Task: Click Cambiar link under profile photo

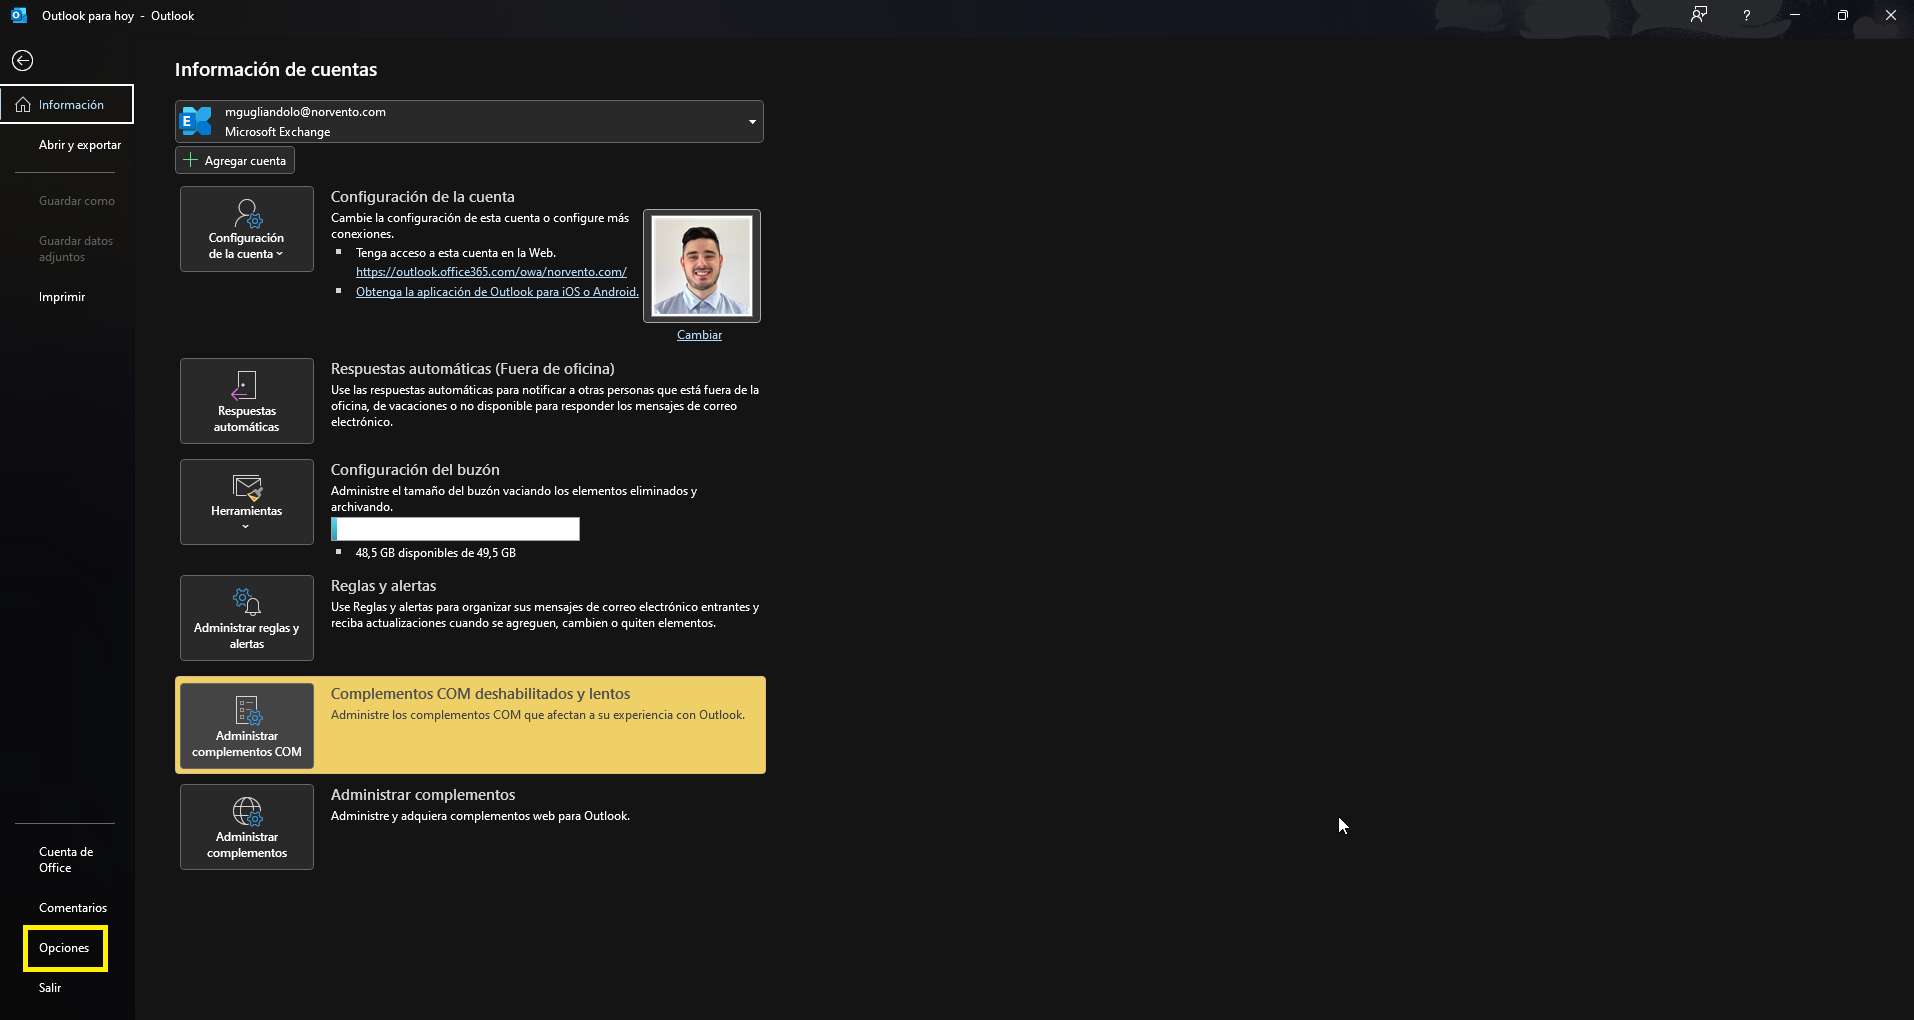Action: click(699, 335)
